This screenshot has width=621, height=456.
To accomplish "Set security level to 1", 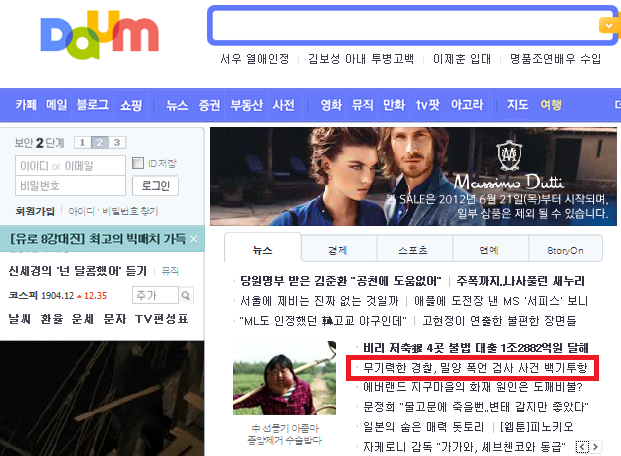I will tap(82, 142).
